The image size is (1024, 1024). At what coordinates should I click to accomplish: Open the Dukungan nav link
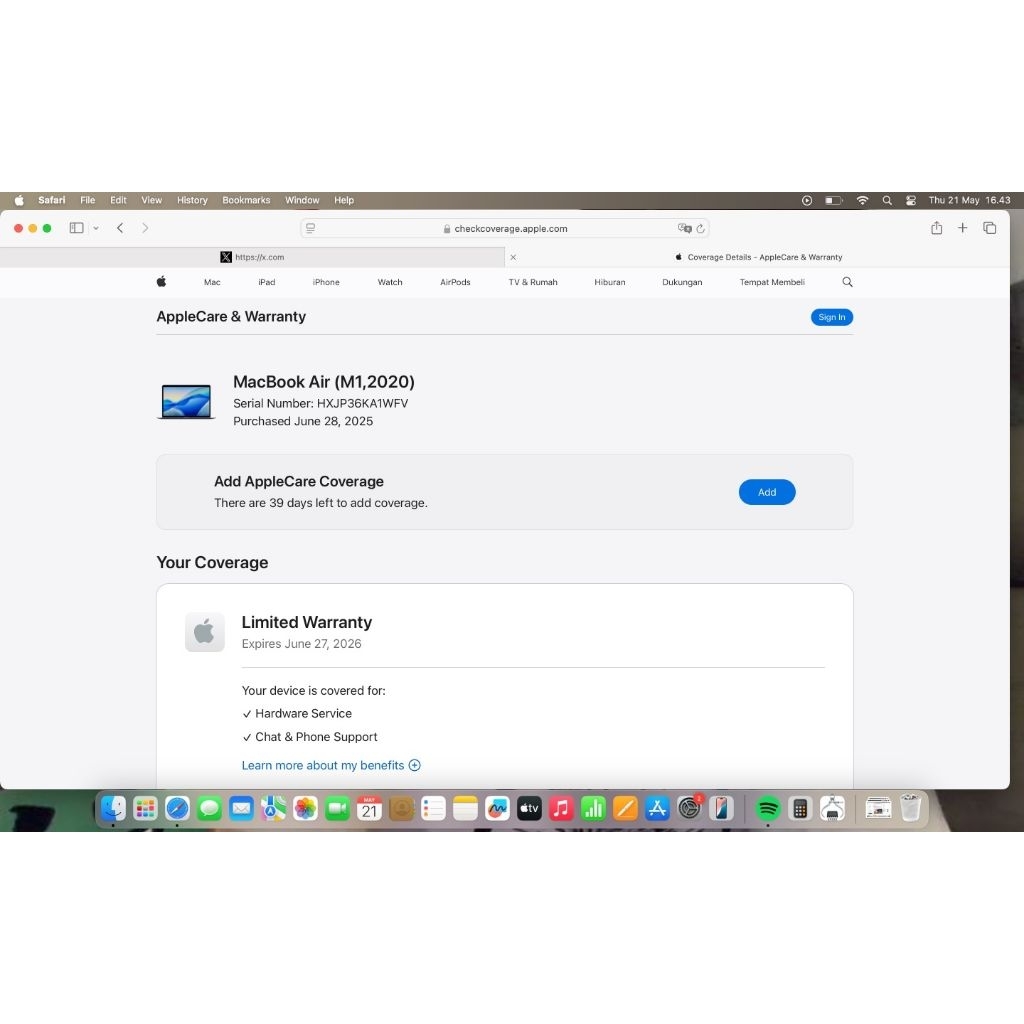click(682, 282)
